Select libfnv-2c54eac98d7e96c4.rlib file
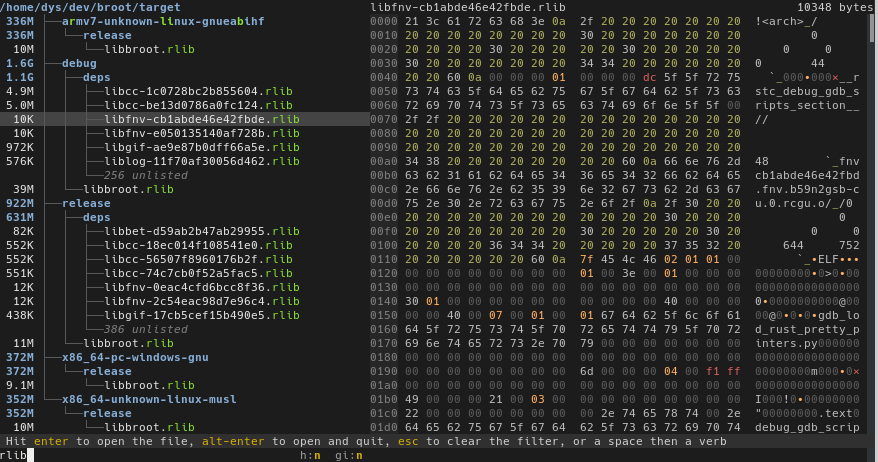The image size is (878, 462). pyautogui.click(x=202, y=301)
